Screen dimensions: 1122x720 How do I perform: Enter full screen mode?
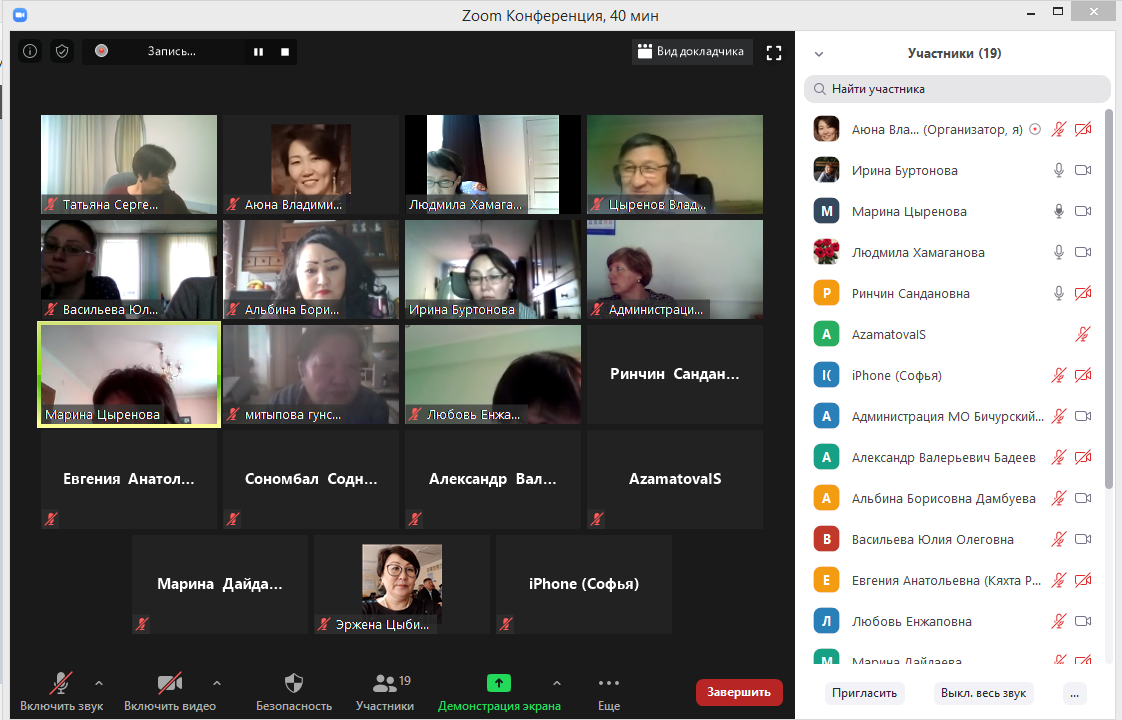point(773,52)
